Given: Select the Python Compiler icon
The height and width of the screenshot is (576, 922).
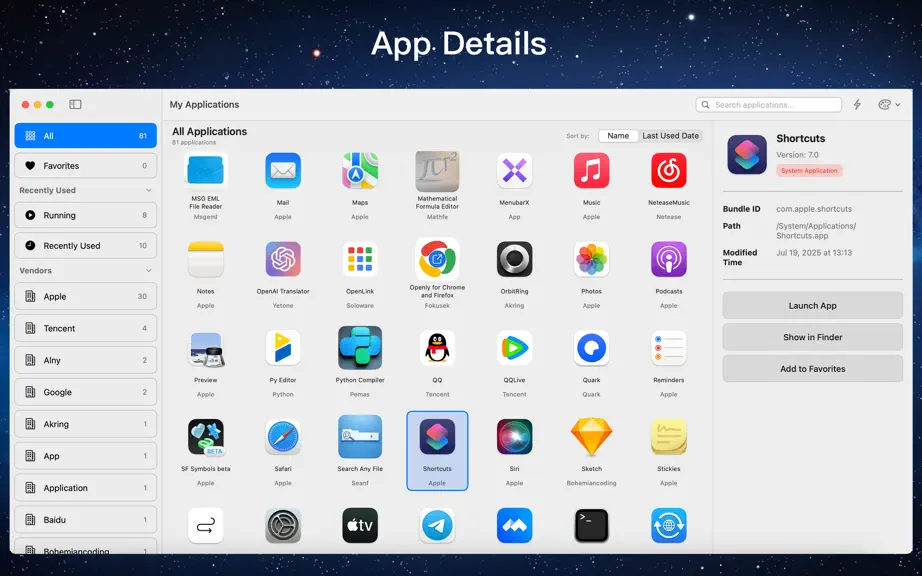Looking at the screenshot, I should tap(360, 348).
